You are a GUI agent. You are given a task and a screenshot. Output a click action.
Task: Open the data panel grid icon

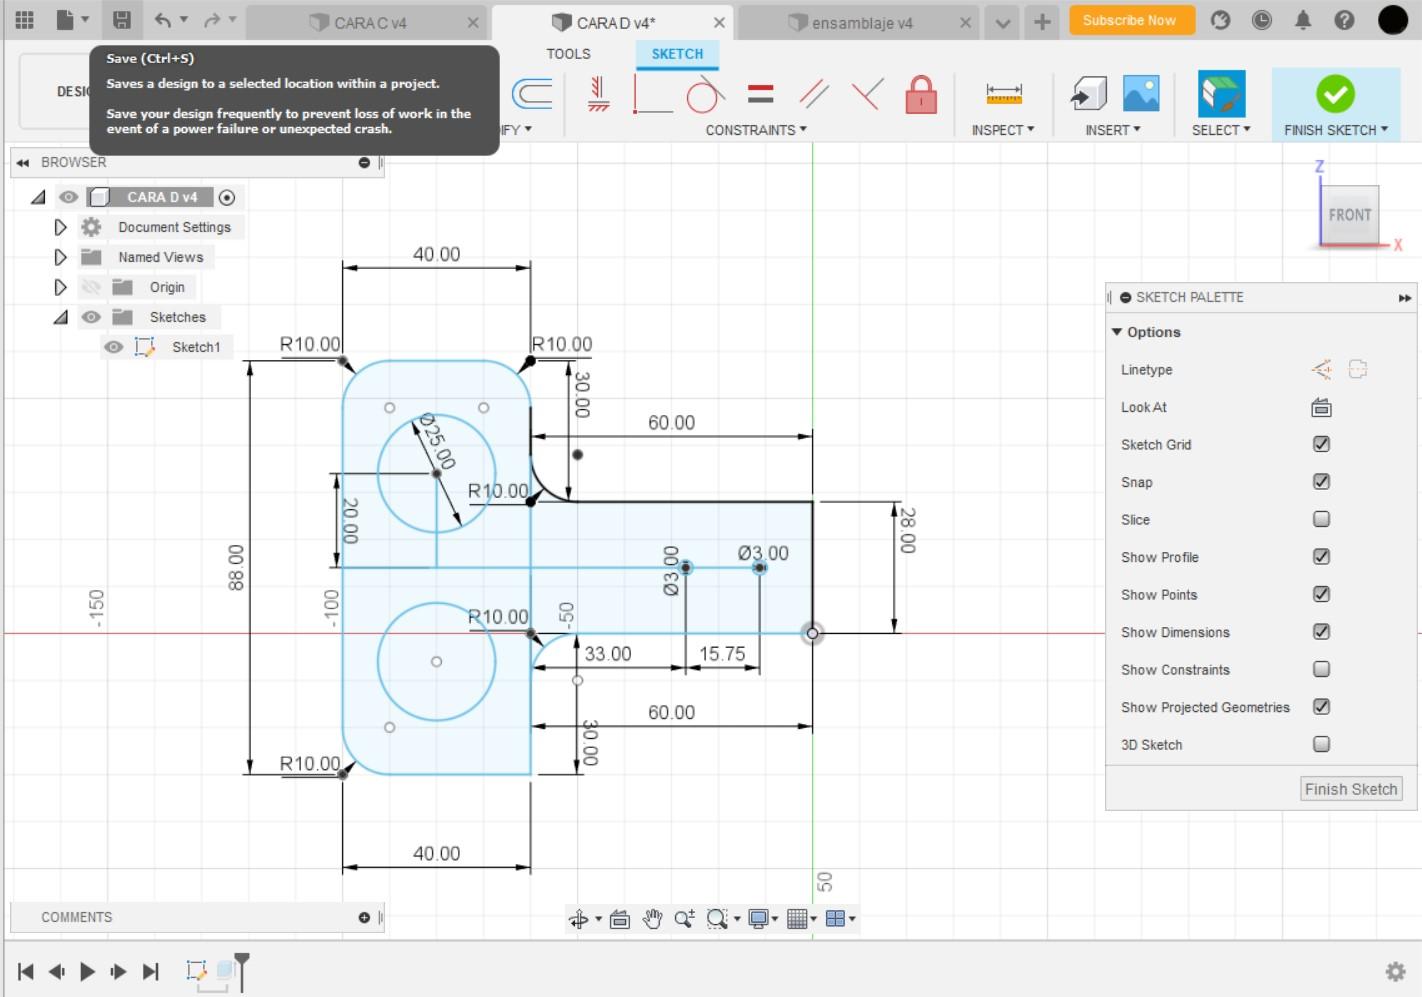coord(25,20)
